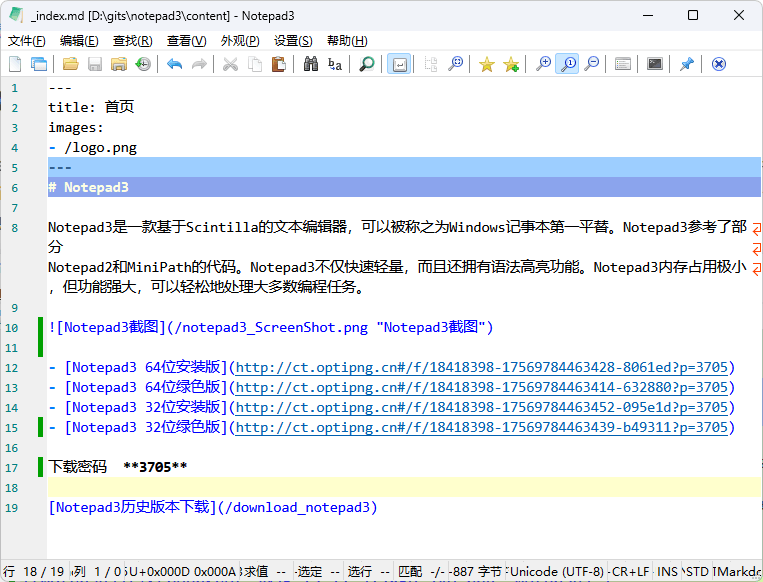Paste from clipboard icon
The image size is (763, 582).
coord(279,64)
